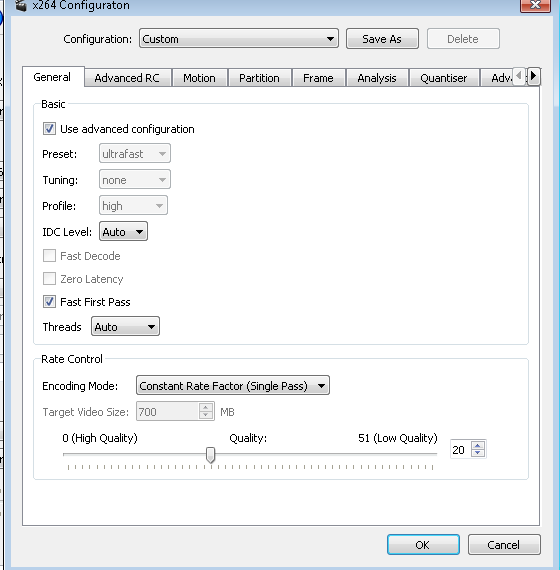The height and width of the screenshot is (570, 560).
Task: Click the '0 (High Quality)' label
Action: 100,438
